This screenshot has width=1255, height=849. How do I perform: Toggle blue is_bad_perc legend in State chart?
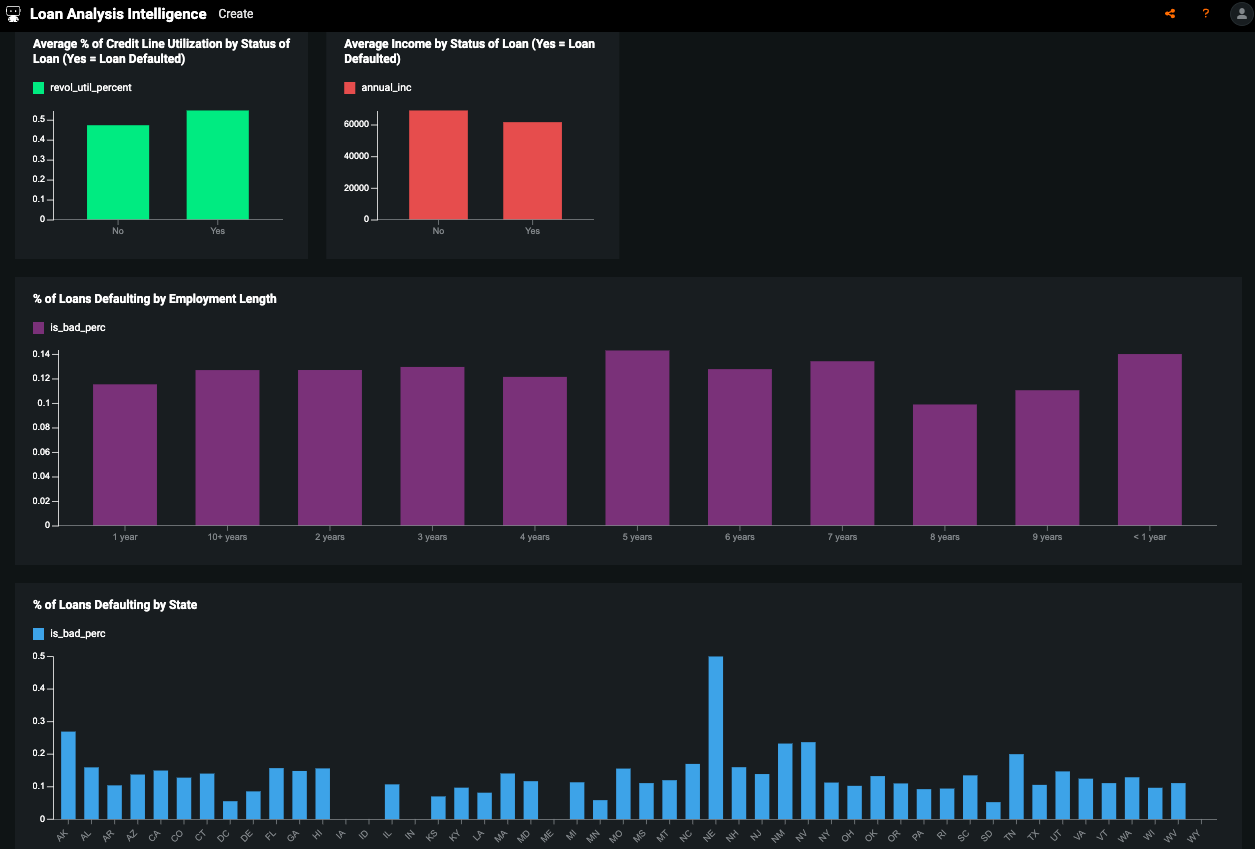pyautogui.click(x=39, y=634)
